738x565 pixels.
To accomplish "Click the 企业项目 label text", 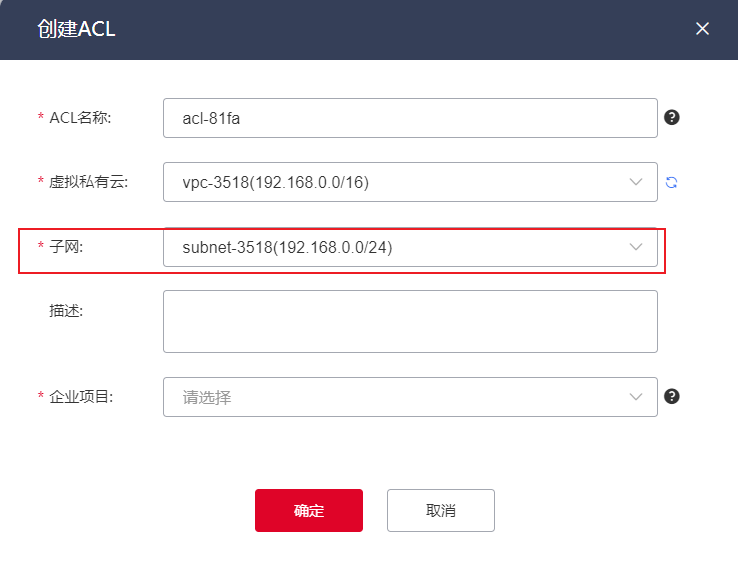I will coord(82,397).
